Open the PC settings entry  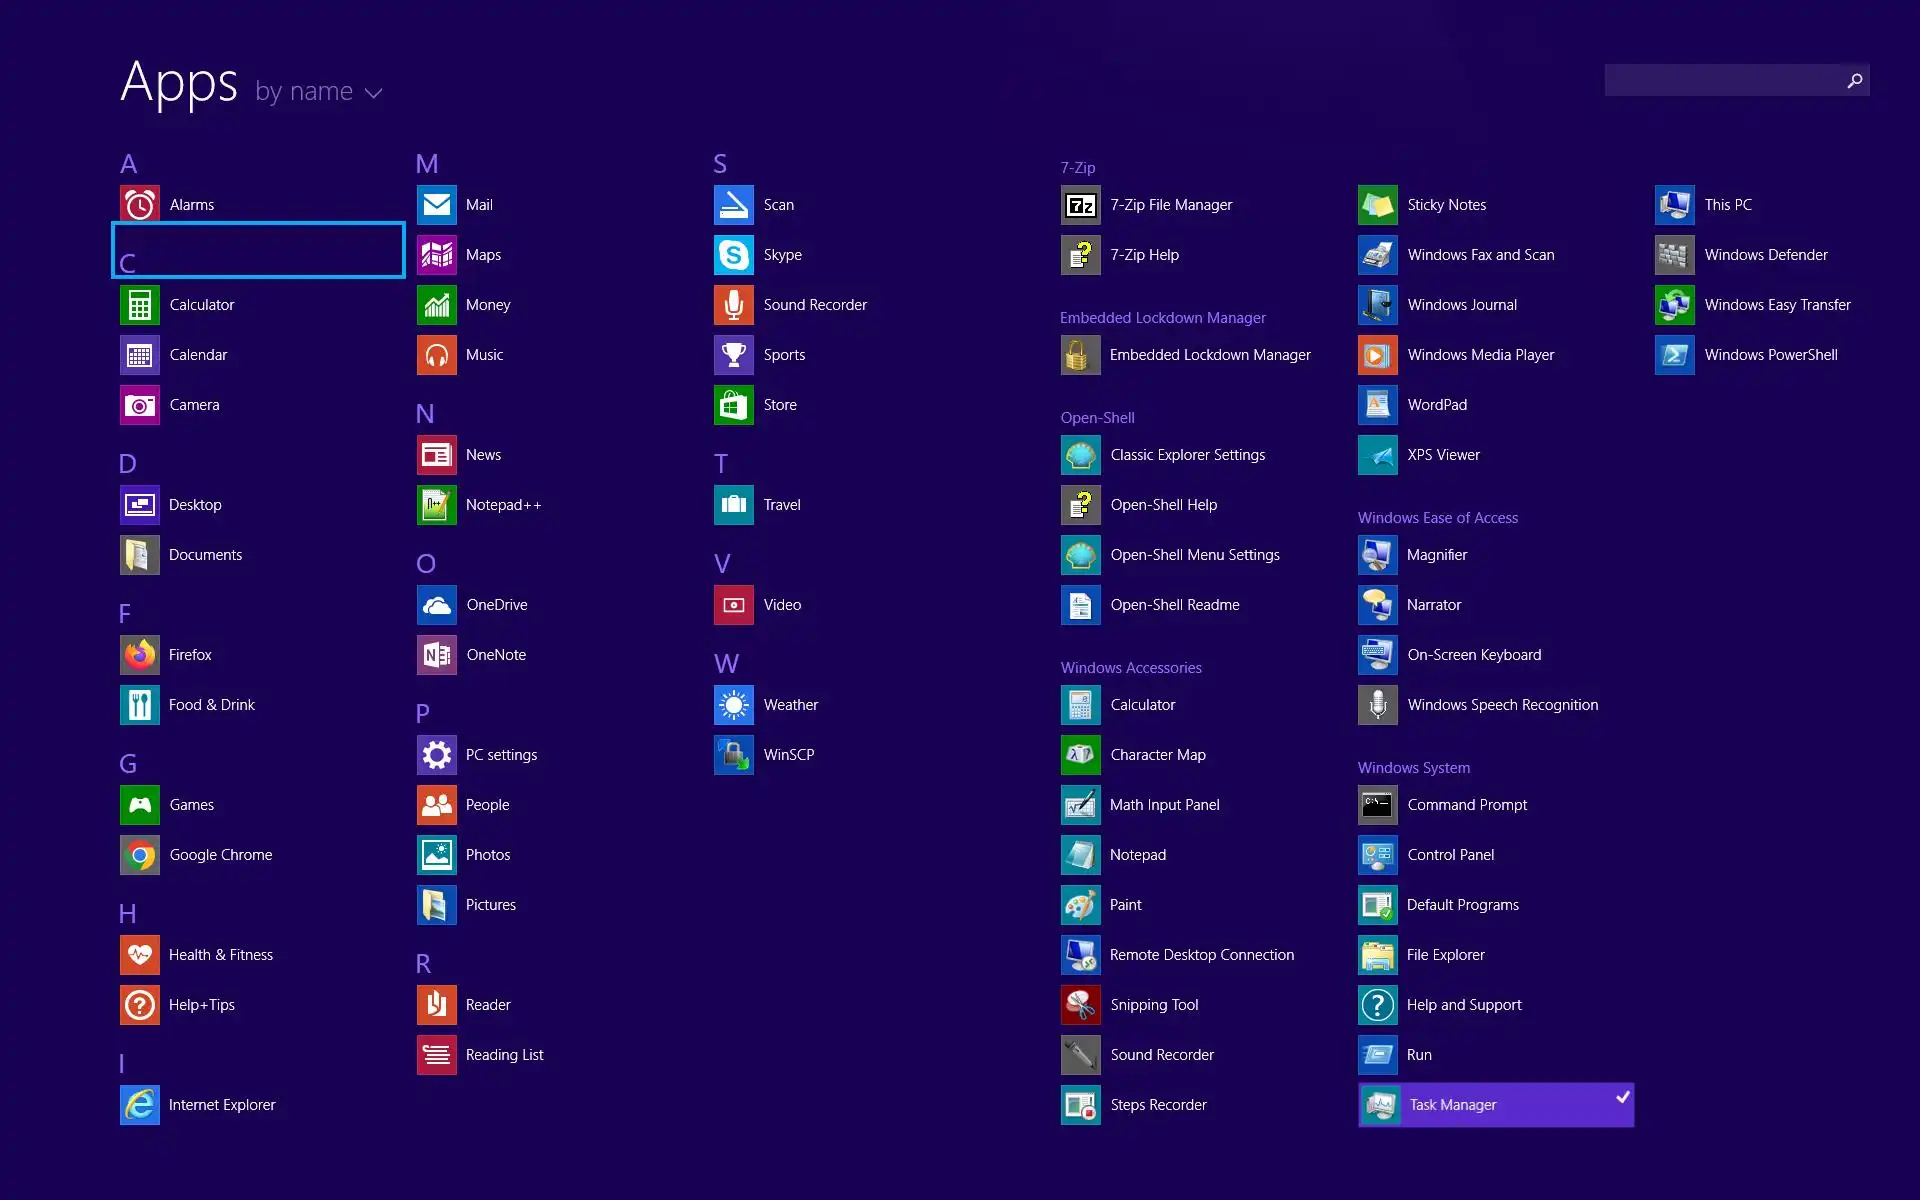[501, 755]
